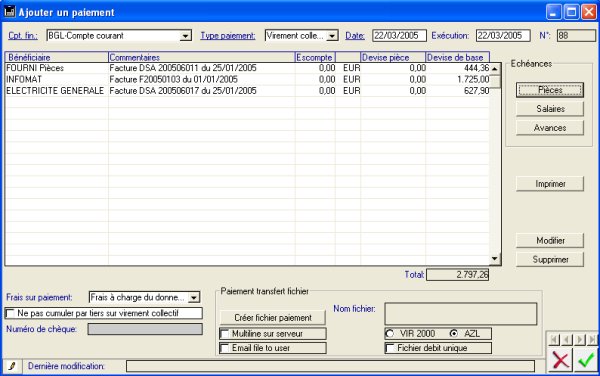Click the title bar application icon
The width and height of the screenshot is (600, 376).
tap(9, 11)
